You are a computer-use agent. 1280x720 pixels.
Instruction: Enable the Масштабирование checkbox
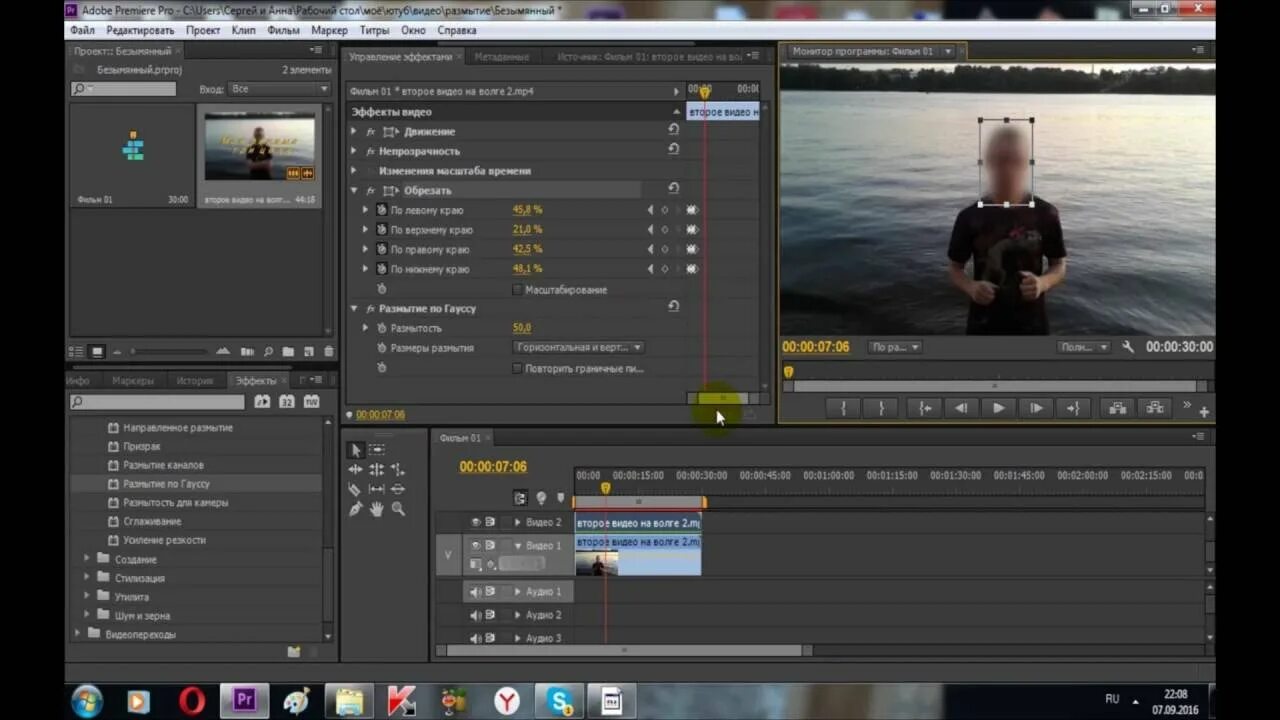point(517,289)
